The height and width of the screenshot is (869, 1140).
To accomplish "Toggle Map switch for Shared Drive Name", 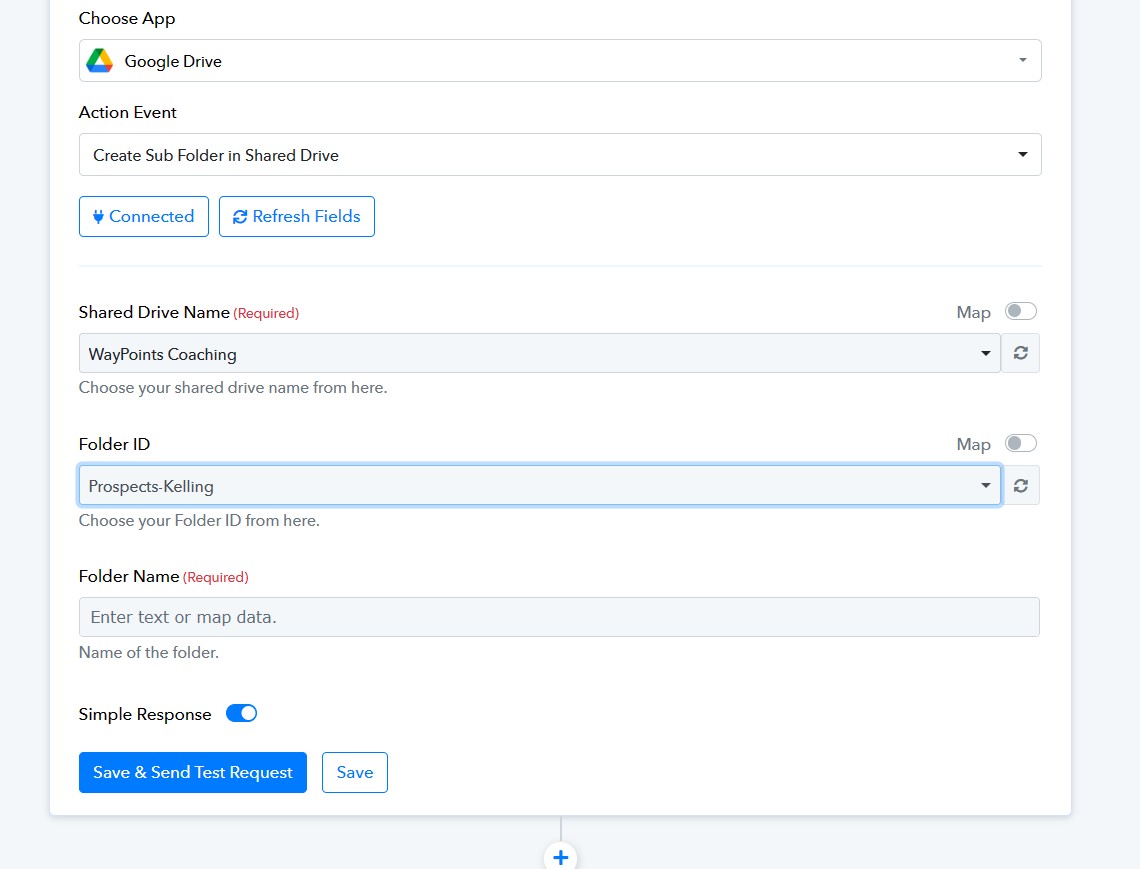I will pyautogui.click(x=1020, y=311).
